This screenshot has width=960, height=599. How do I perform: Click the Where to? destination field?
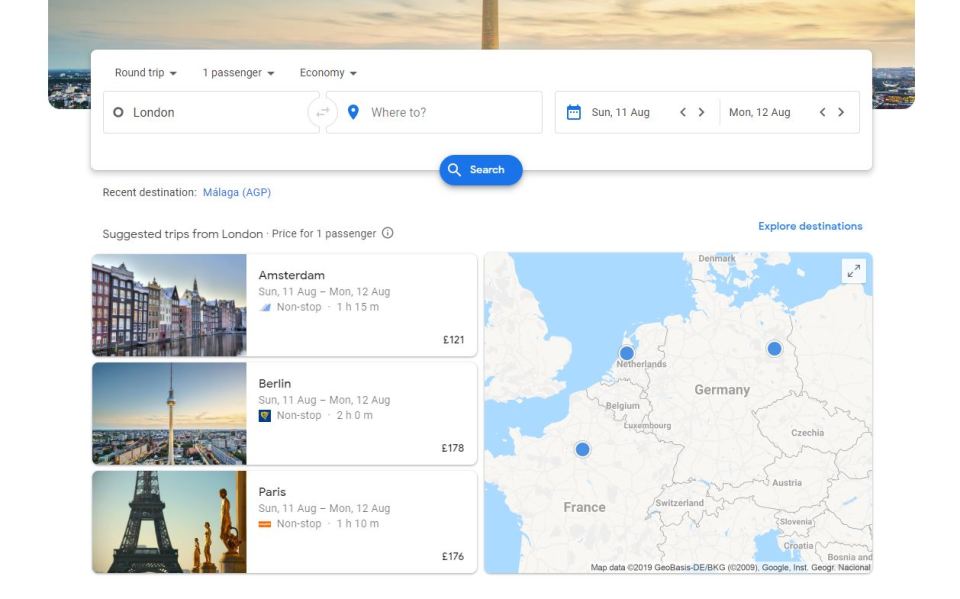coord(434,112)
